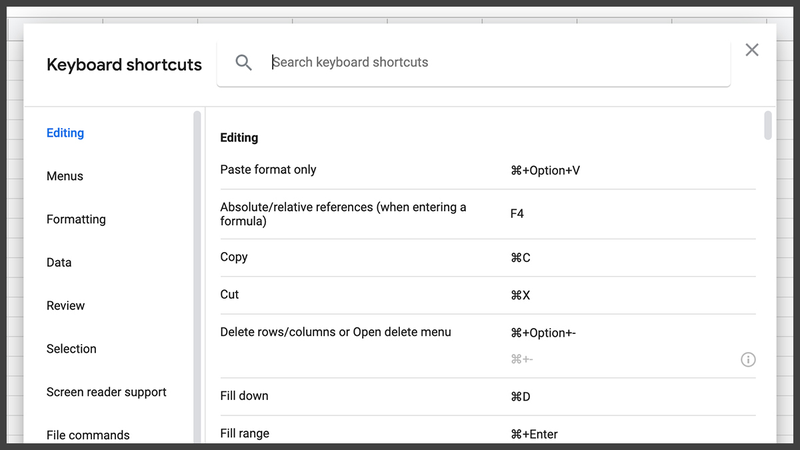The image size is (800, 450).
Task: Close the Keyboard shortcuts dialog
Action: [752, 50]
